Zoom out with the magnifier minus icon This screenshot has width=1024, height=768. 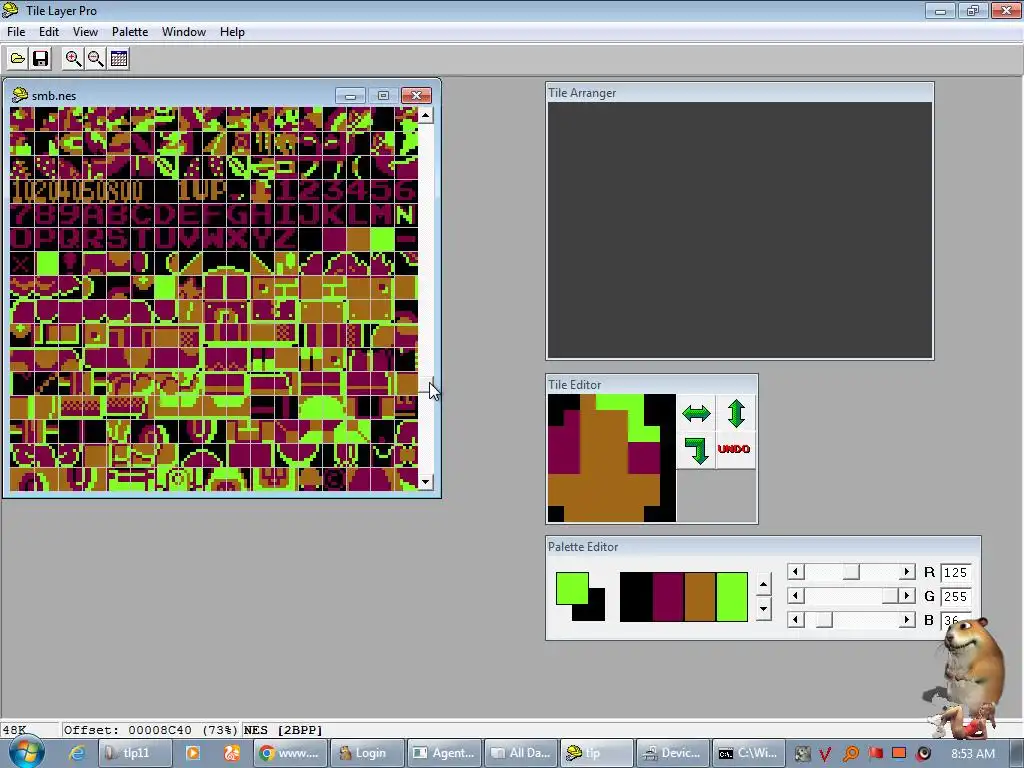click(x=96, y=59)
